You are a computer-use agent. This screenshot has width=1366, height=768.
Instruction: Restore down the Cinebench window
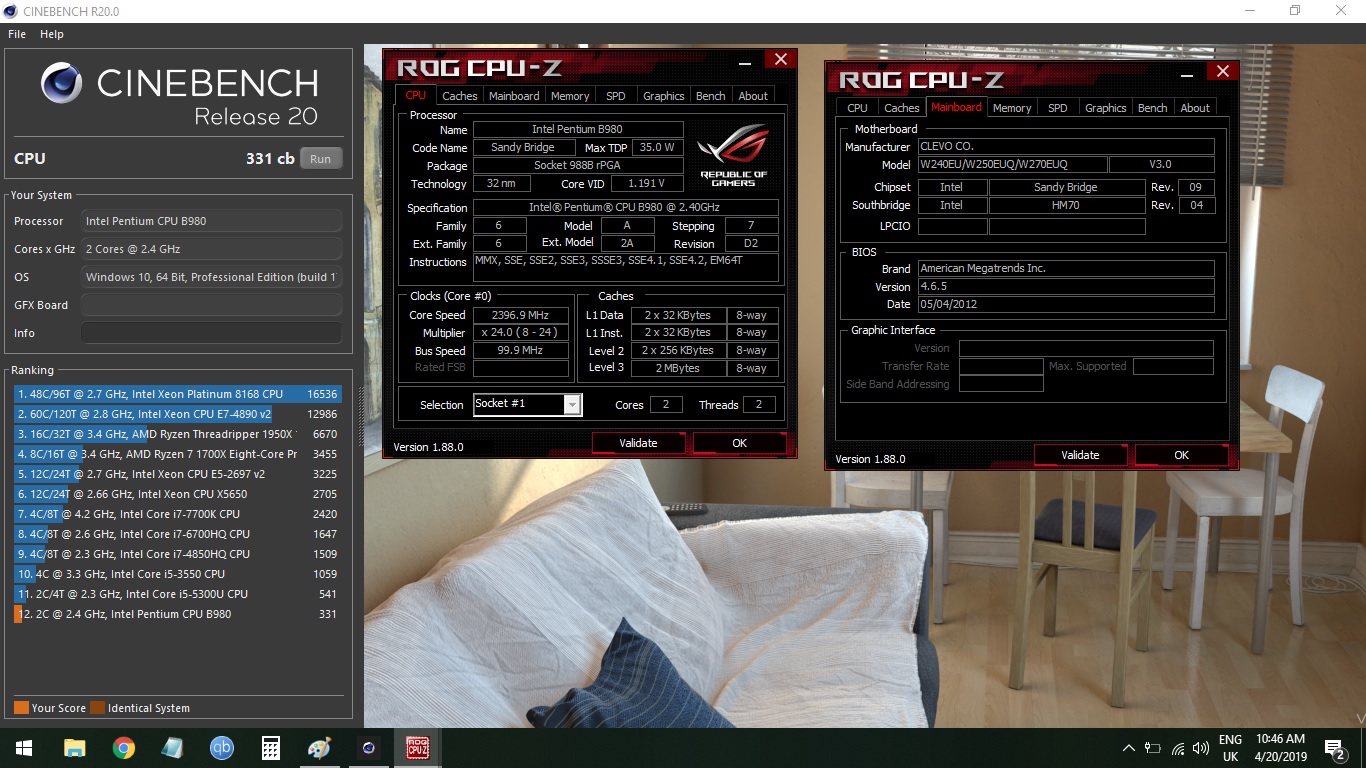click(1295, 10)
